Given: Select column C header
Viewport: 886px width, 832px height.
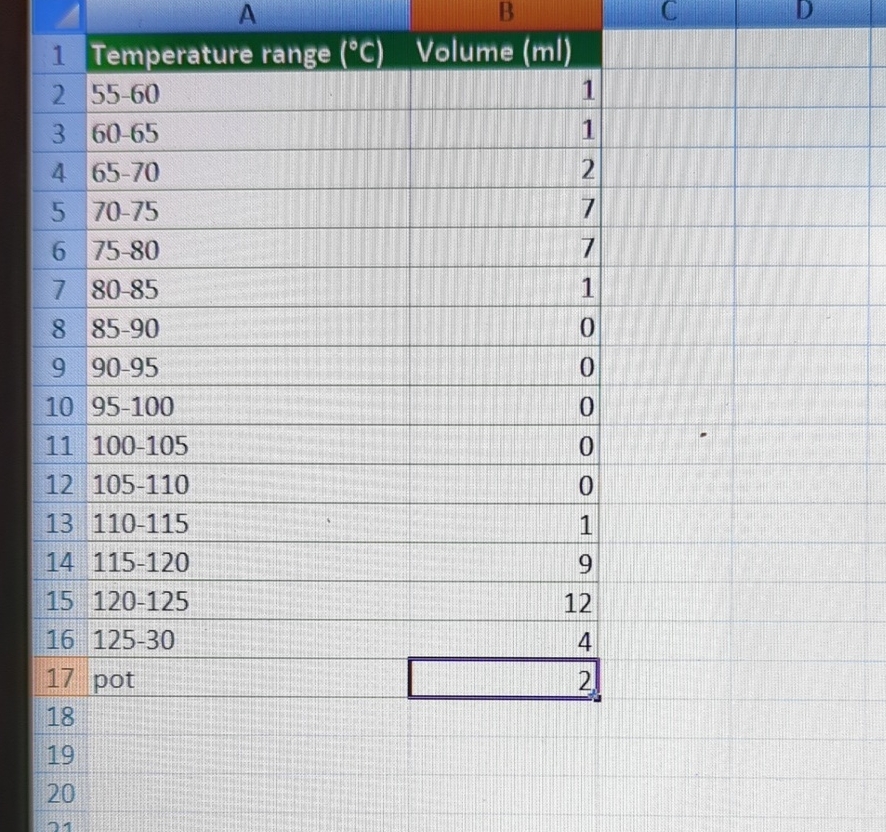Looking at the screenshot, I should [668, 13].
